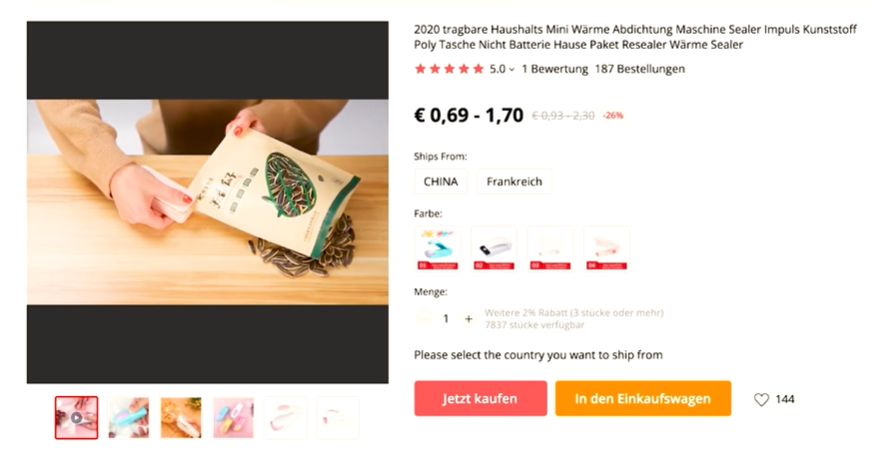Screen dimensions: 872x461
Task: Open the rating dropdown next to 5.0
Action: click(512, 70)
